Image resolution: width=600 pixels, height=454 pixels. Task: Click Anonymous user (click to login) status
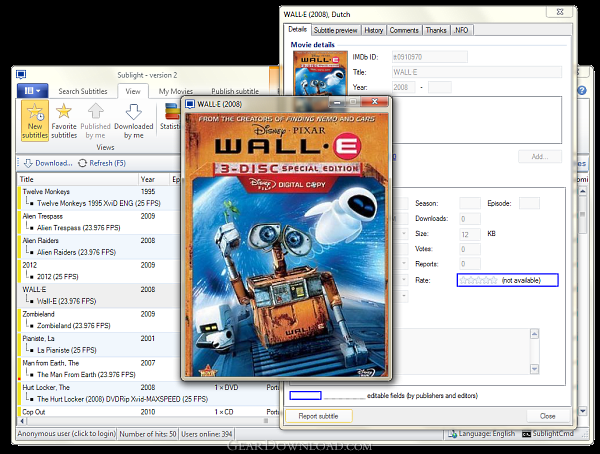pyautogui.click(x=66, y=434)
